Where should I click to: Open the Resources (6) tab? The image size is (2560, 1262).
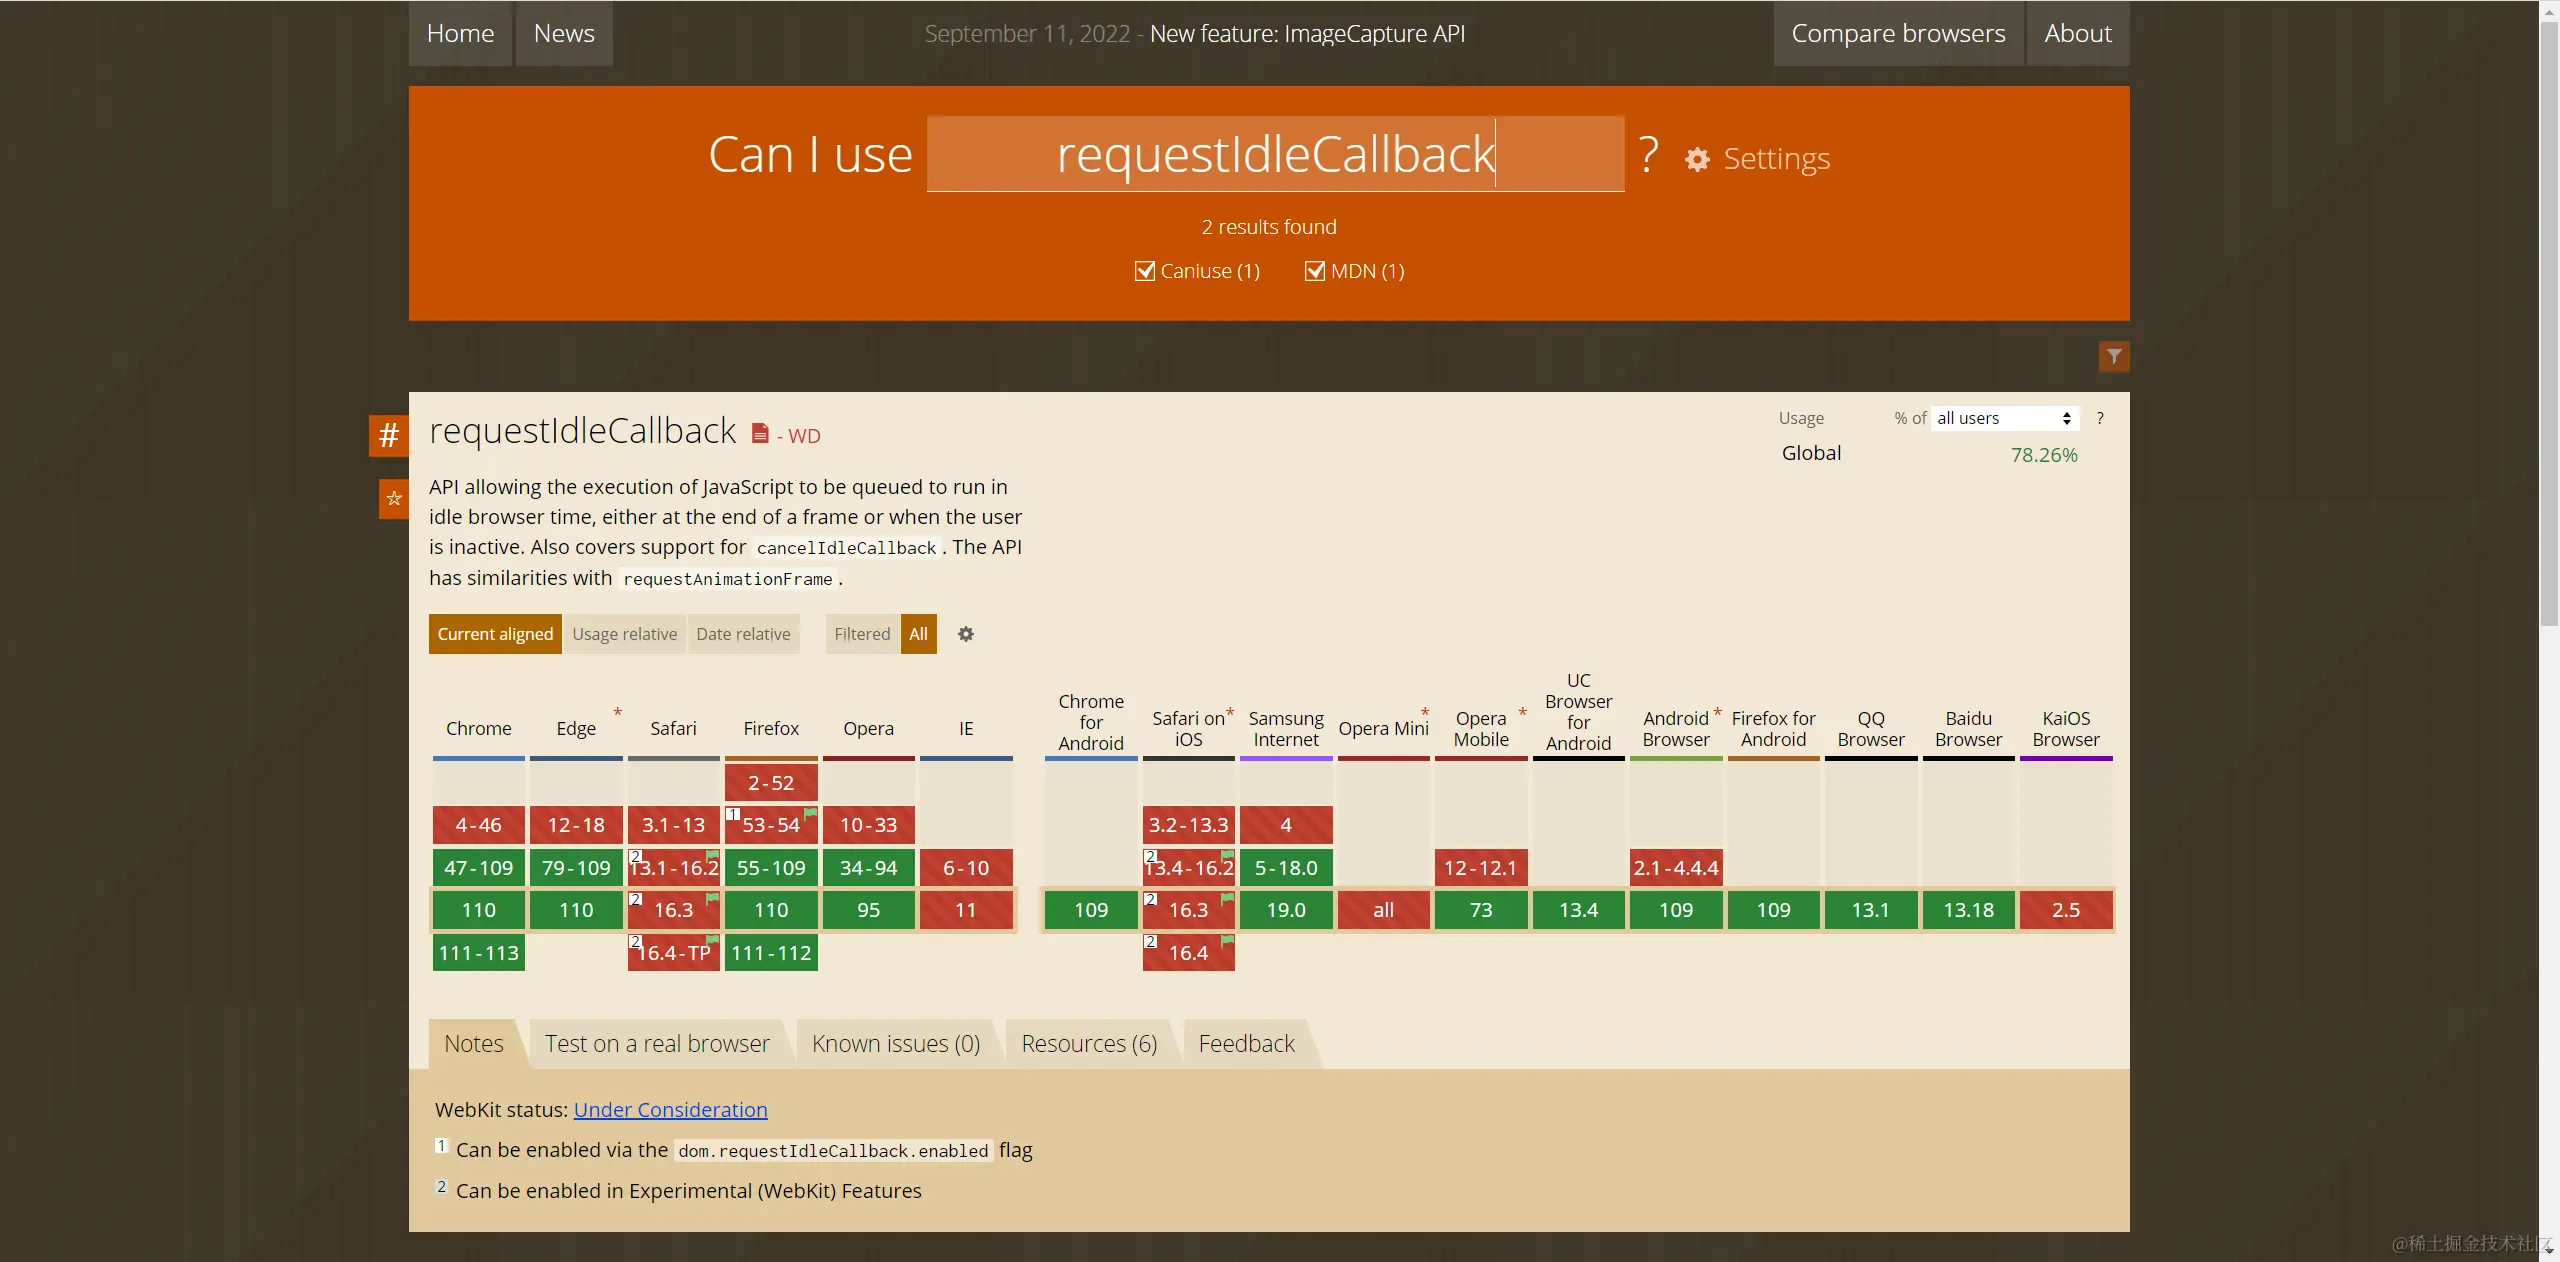1088,1044
